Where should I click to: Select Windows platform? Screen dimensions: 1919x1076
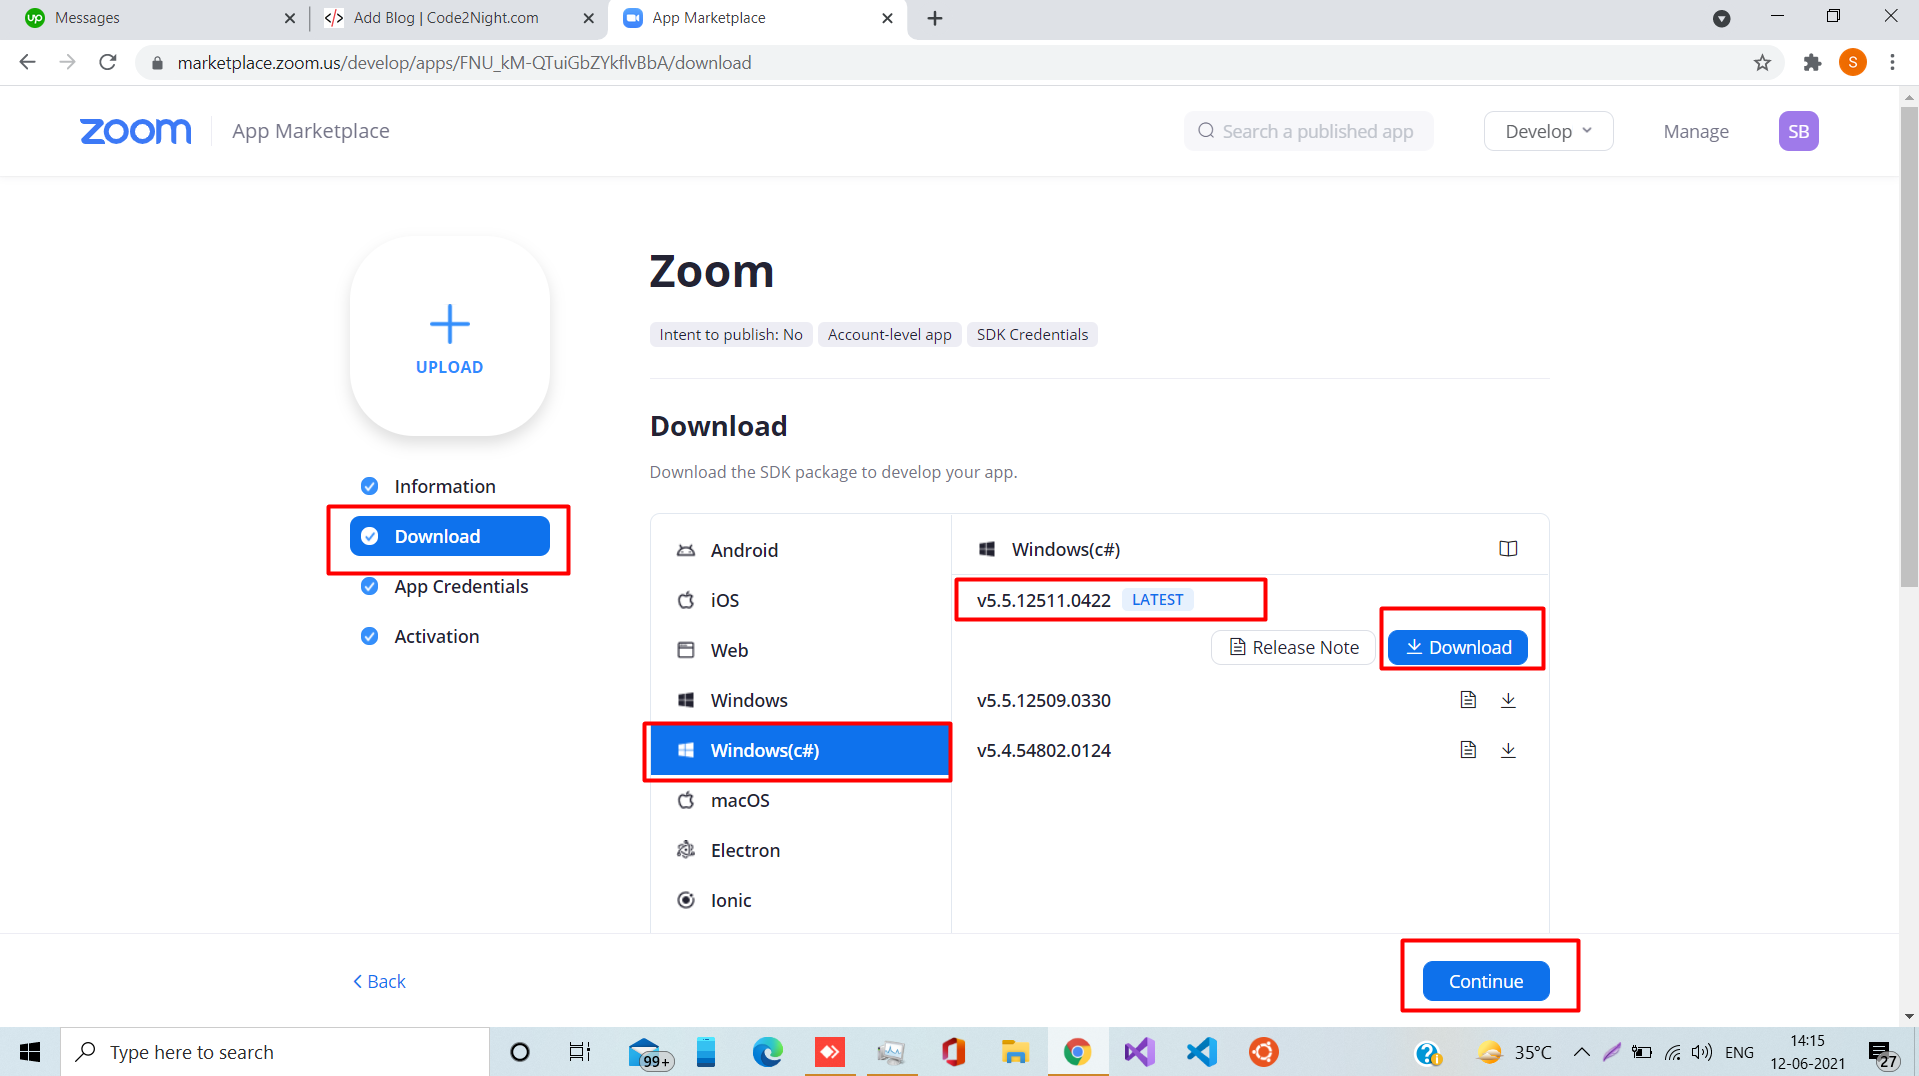click(800, 700)
